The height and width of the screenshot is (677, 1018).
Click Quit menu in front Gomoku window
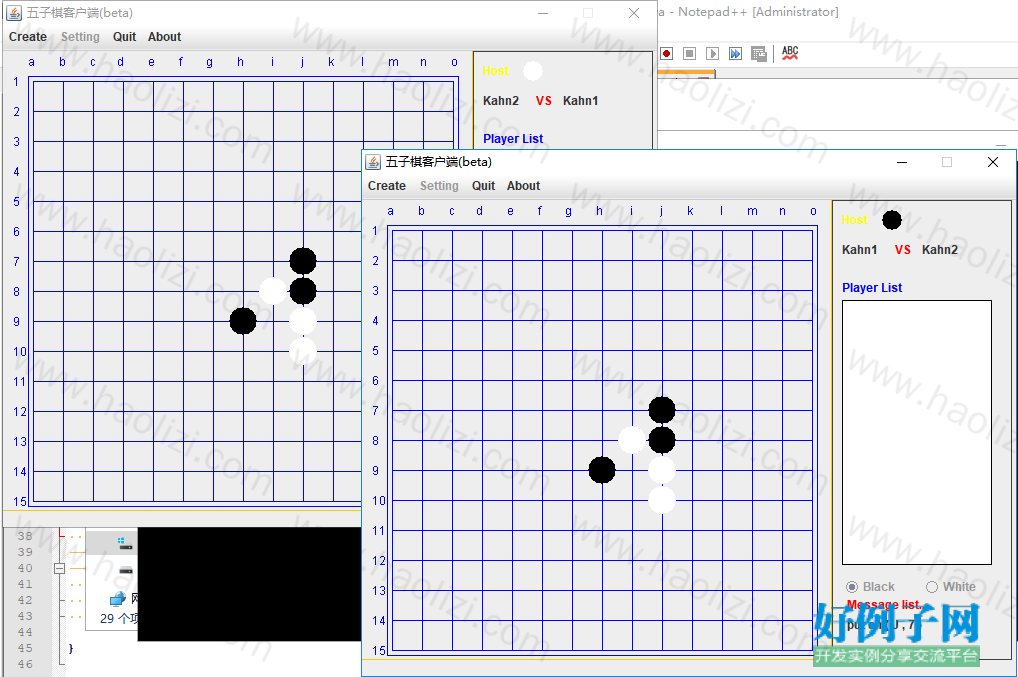click(x=483, y=186)
